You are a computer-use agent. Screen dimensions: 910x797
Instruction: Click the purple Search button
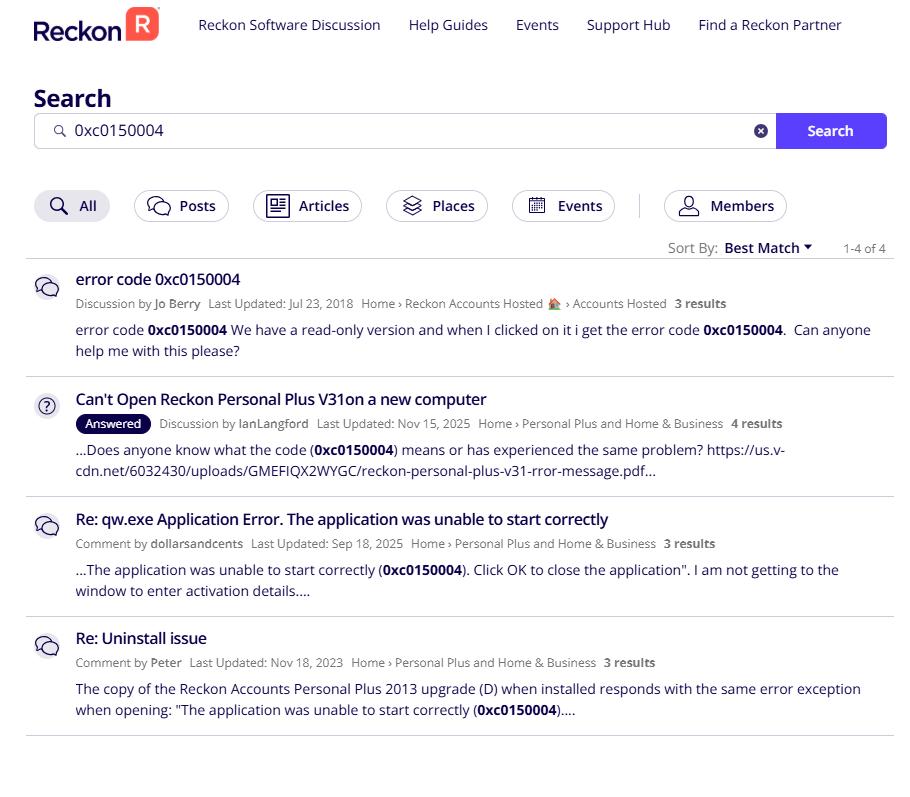831,131
